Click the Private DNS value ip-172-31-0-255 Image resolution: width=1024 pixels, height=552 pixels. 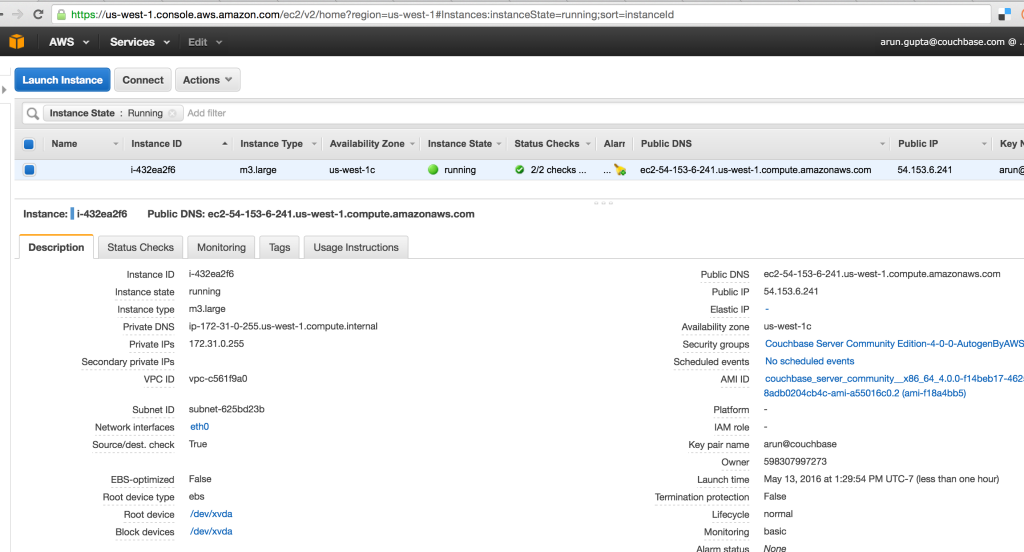(283, 327)
